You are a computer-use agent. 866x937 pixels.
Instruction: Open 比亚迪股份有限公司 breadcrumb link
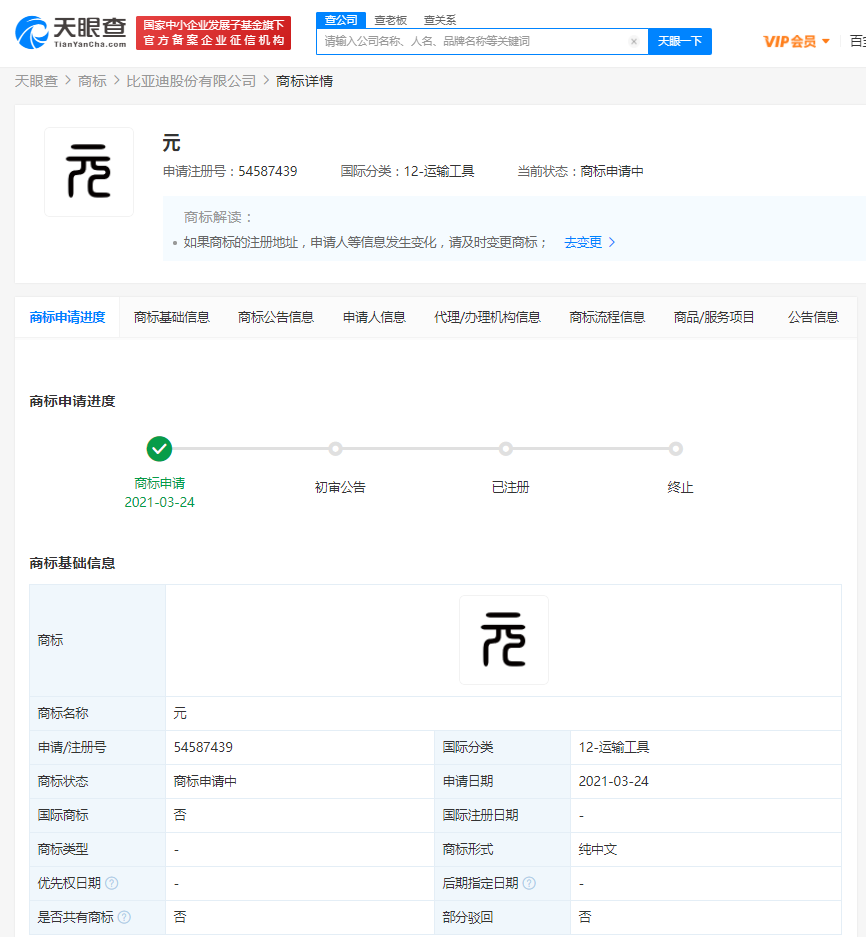click(x=191, y=81)
